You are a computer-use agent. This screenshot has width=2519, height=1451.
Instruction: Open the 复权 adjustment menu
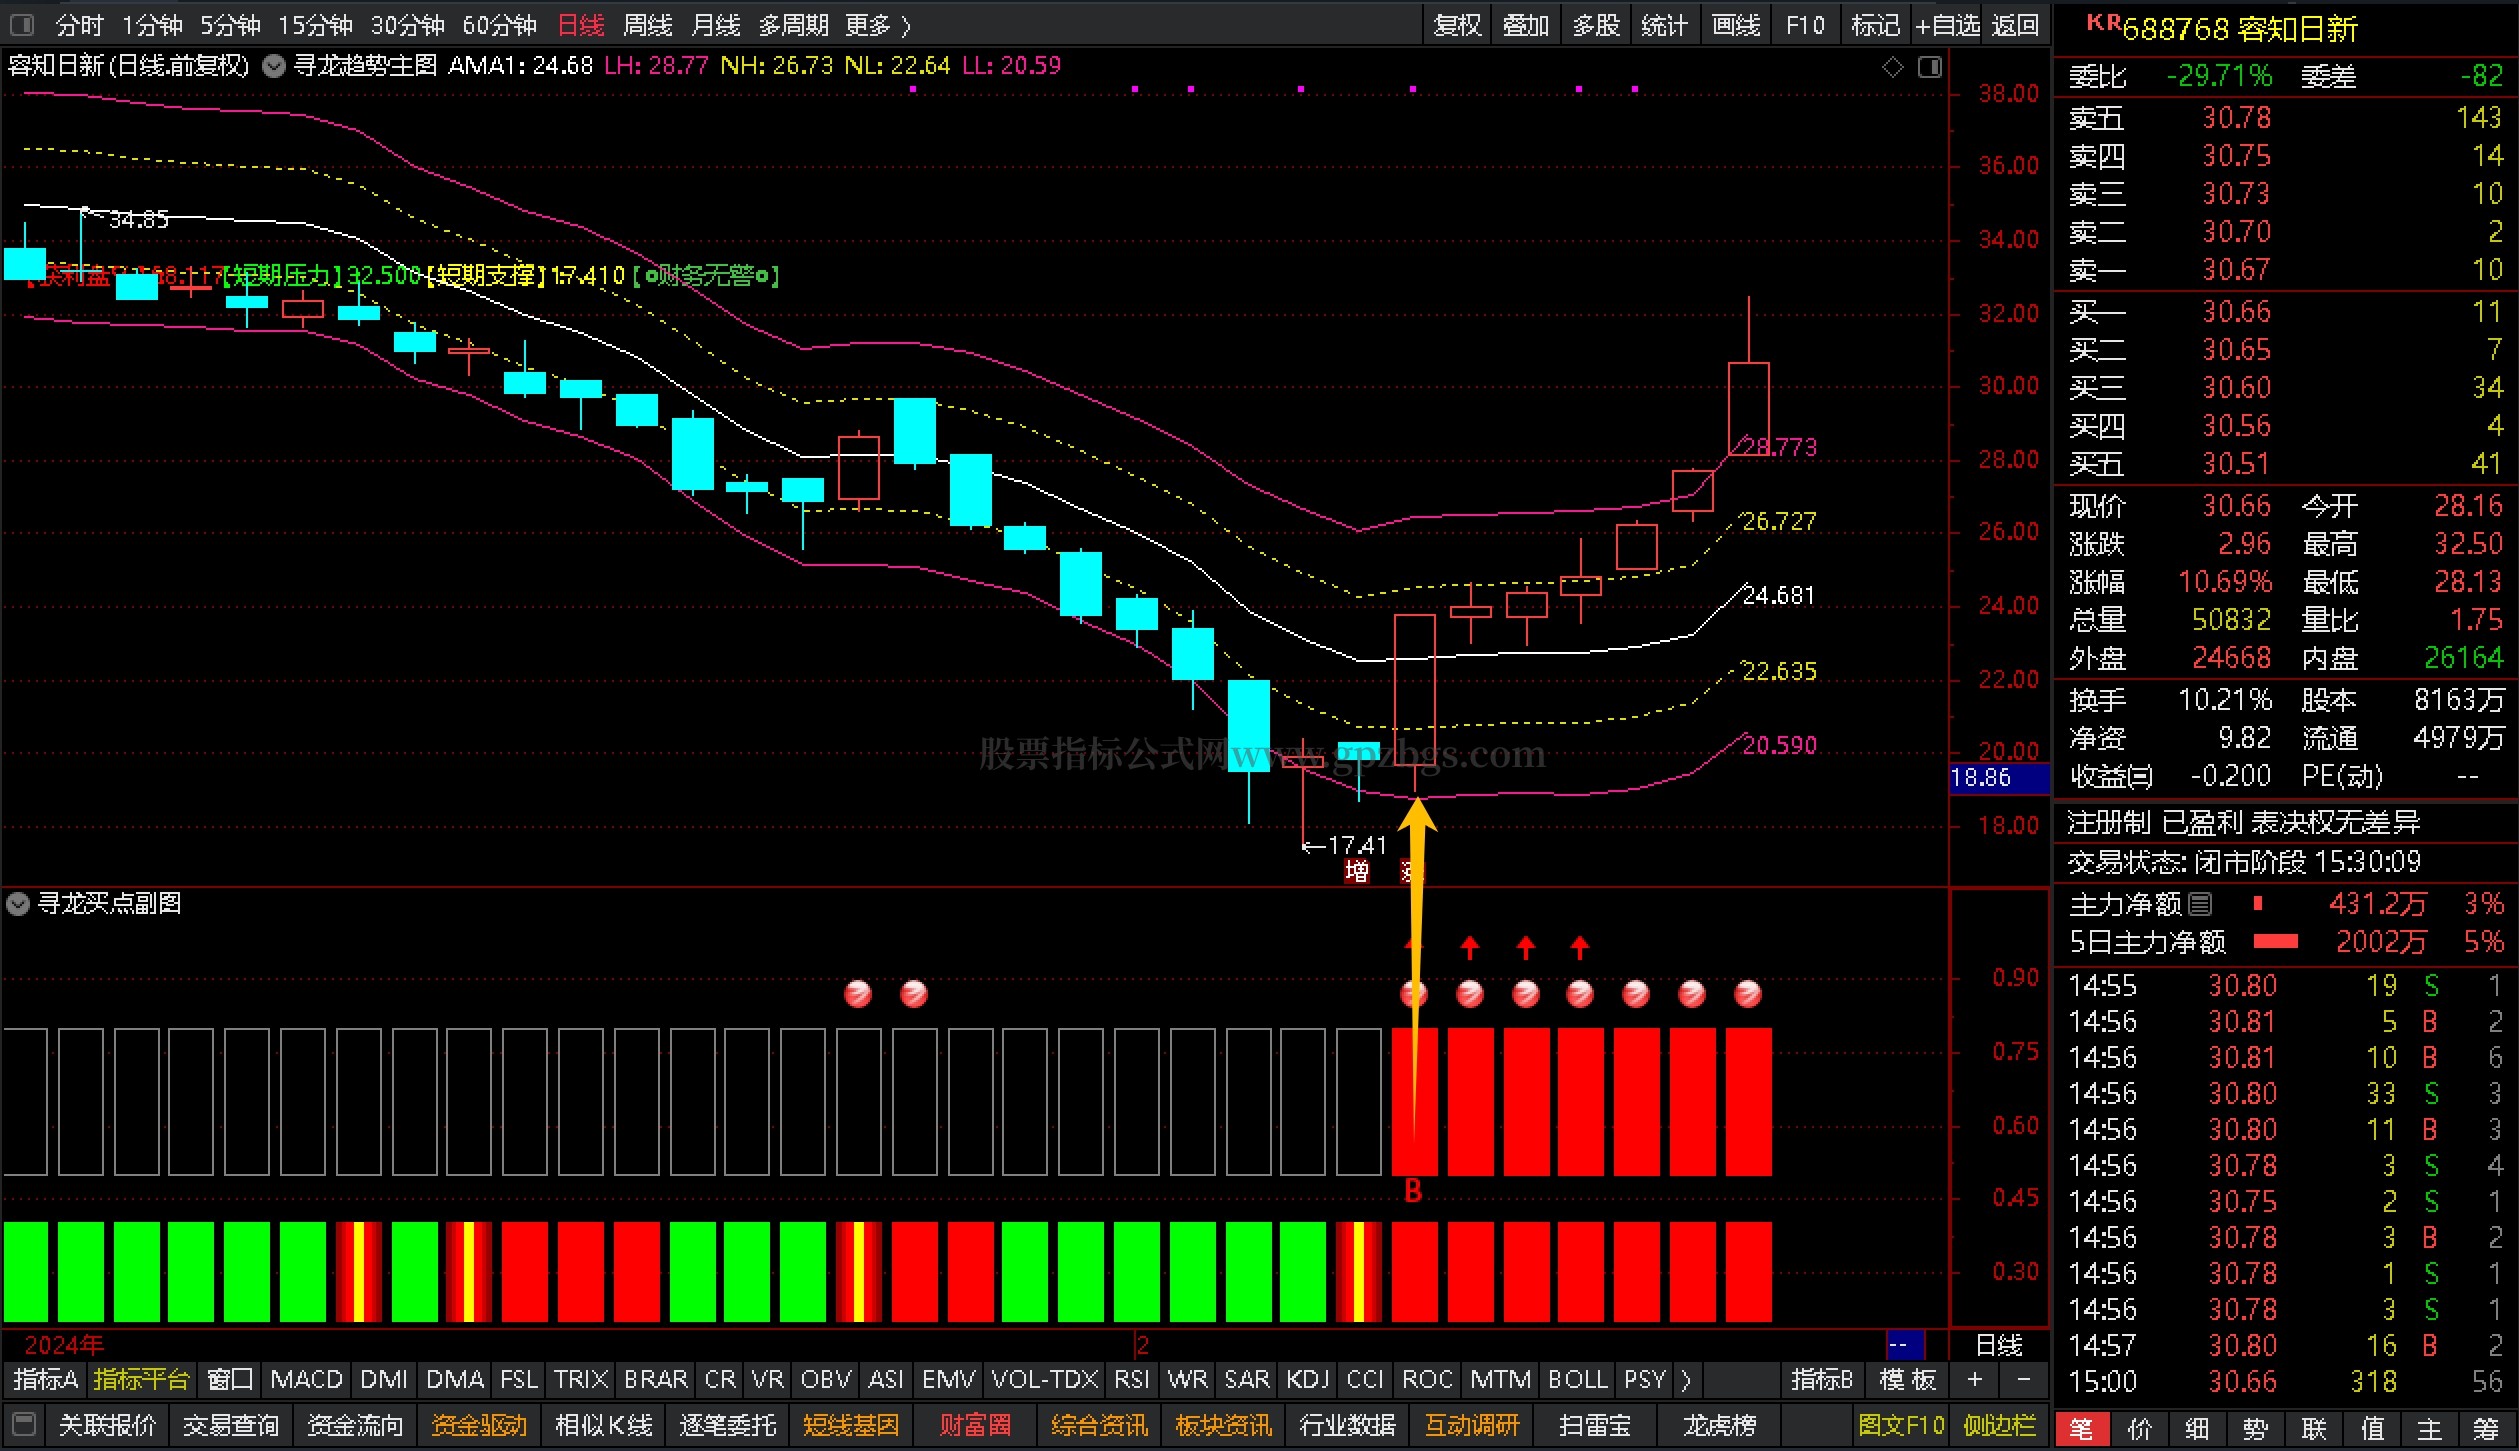coord(1457,25)
